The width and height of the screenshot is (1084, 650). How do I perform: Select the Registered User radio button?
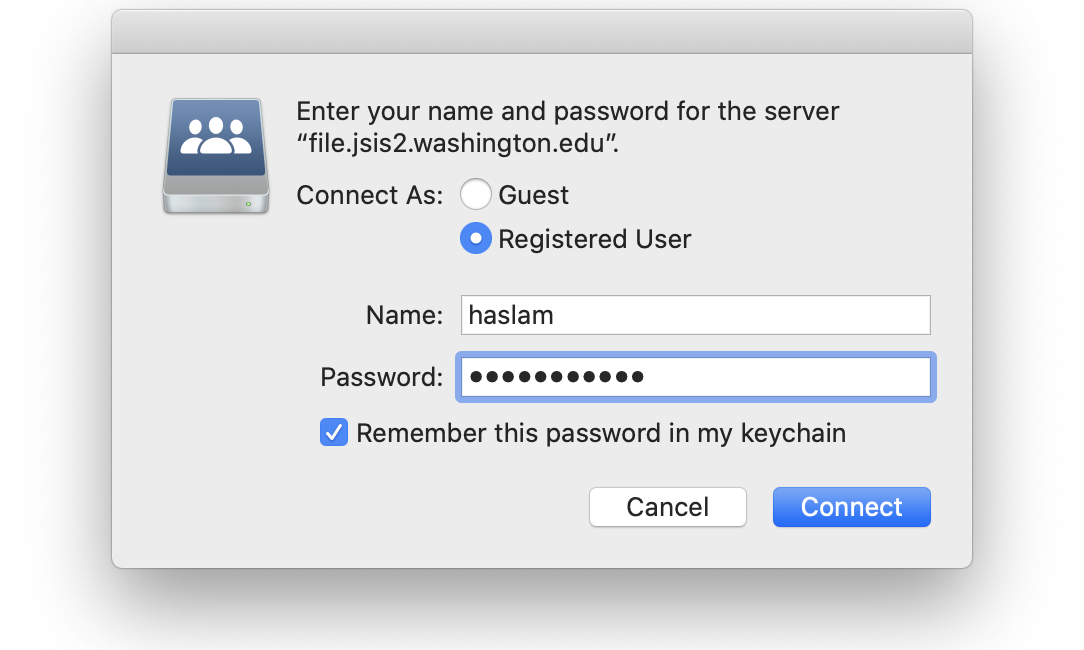[x=476, y=239]
